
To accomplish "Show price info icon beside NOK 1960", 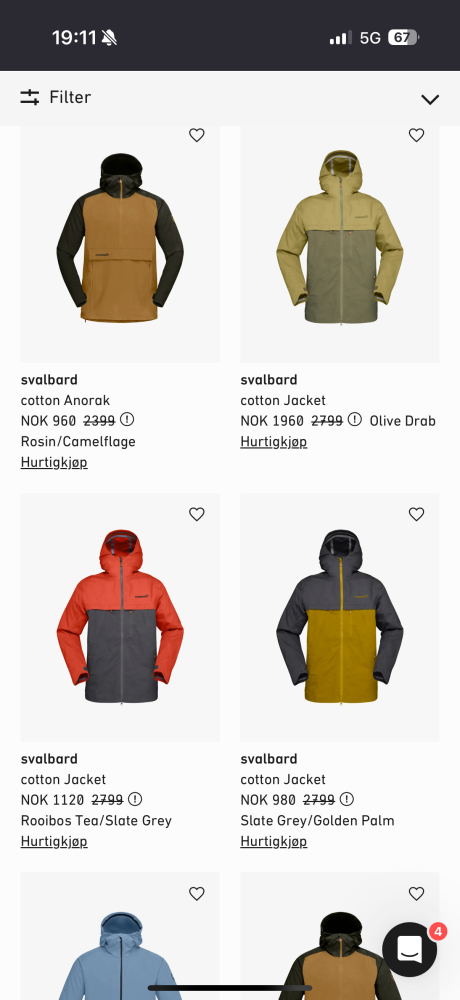I will (x=355, y=420).
